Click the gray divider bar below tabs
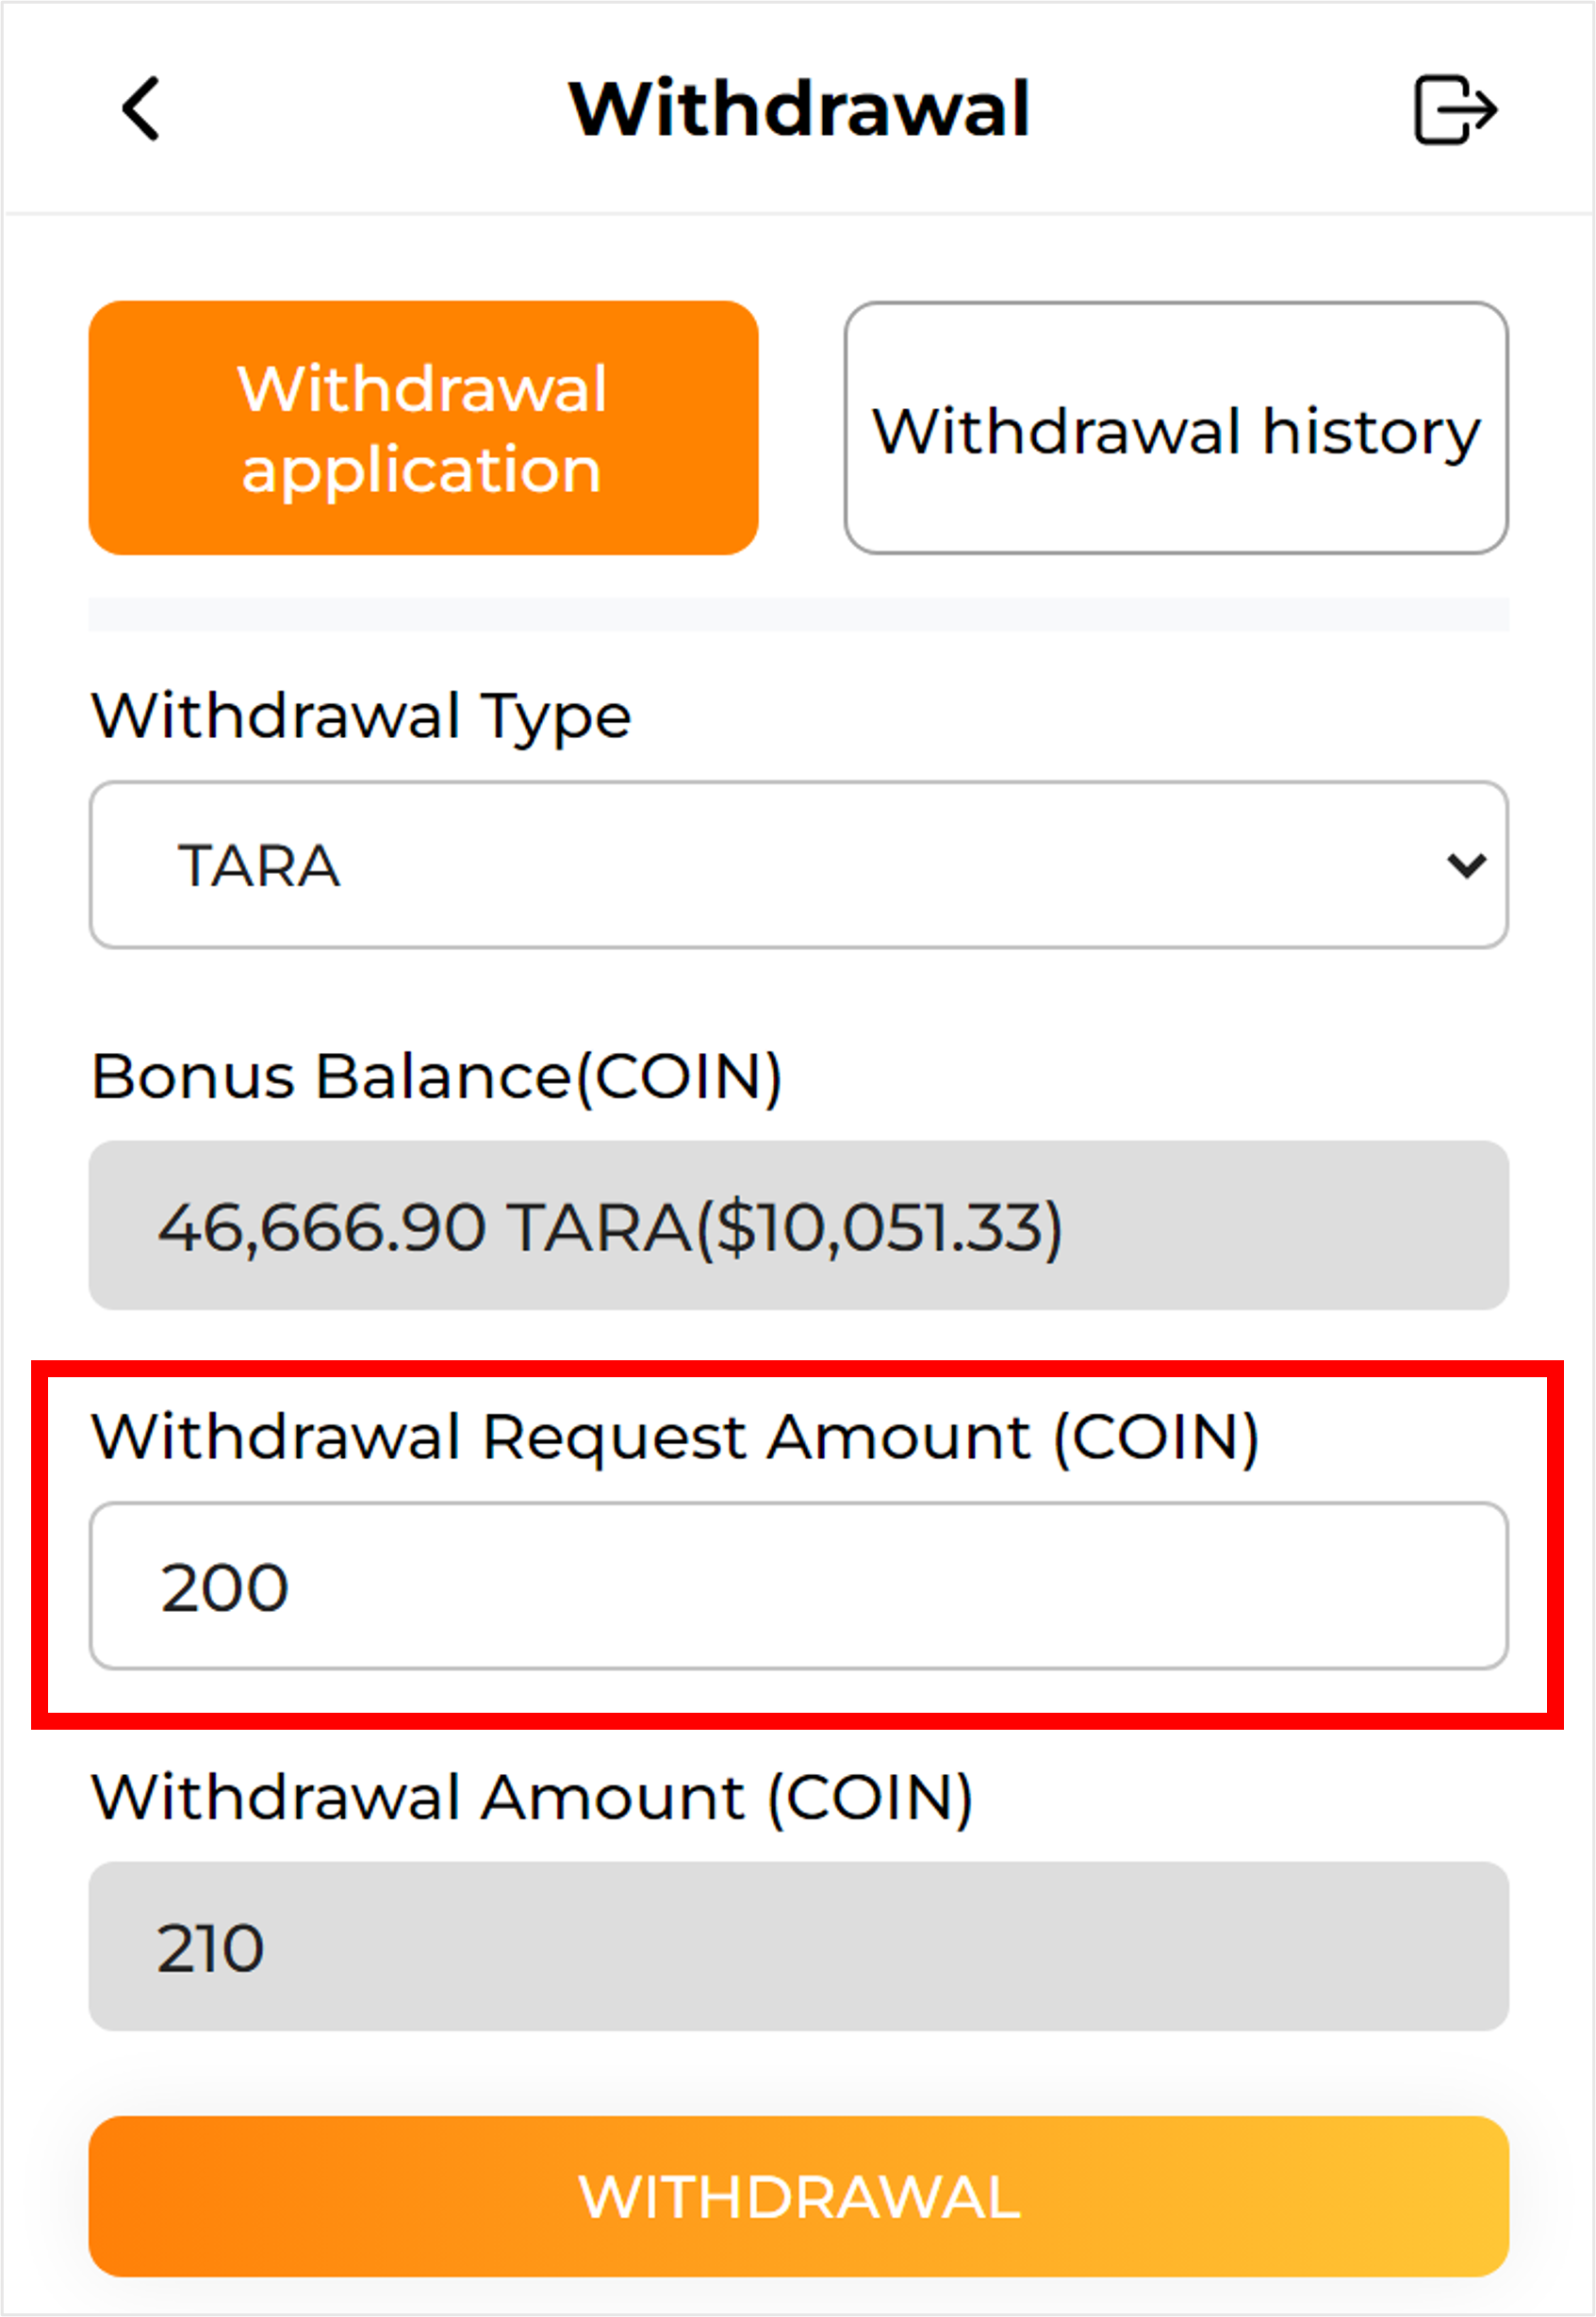1596x2317 pixels. click(798, 614)
